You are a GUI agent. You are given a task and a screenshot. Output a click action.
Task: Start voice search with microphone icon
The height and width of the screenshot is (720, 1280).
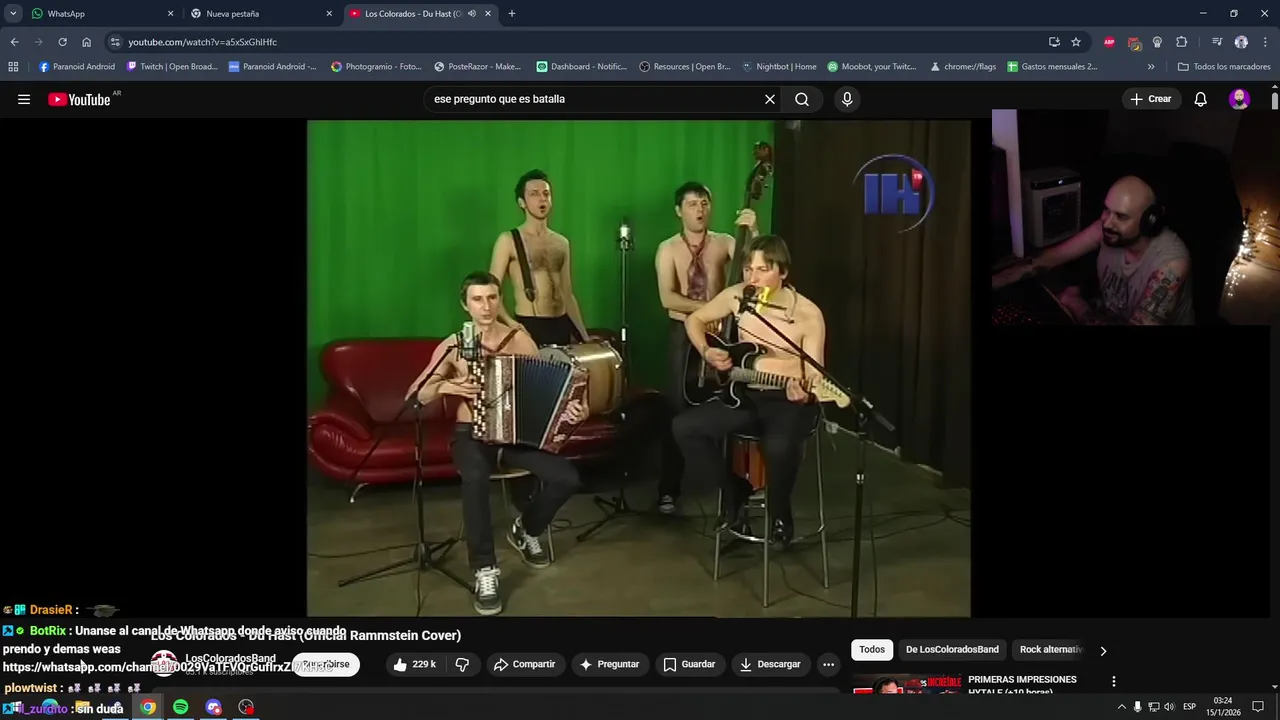[847, 99]
